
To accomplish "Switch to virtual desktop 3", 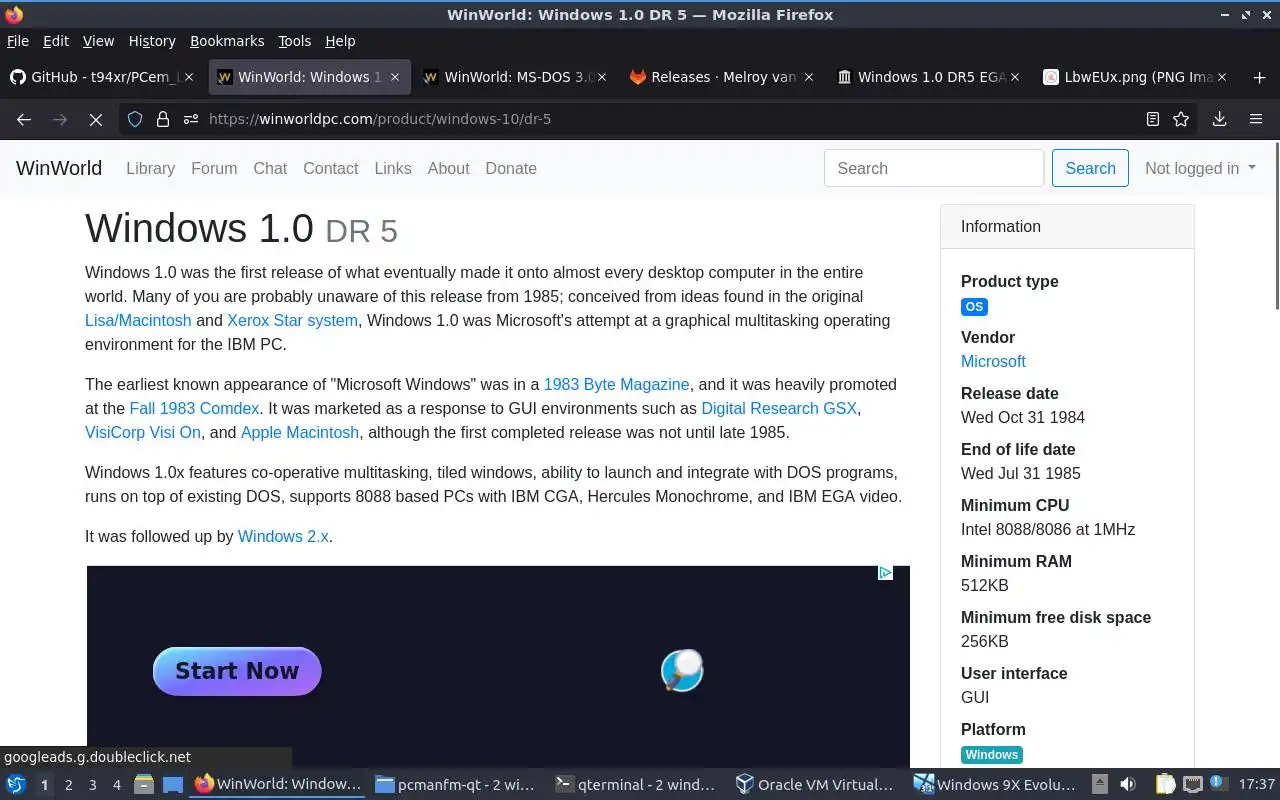I will pos(92,785).
